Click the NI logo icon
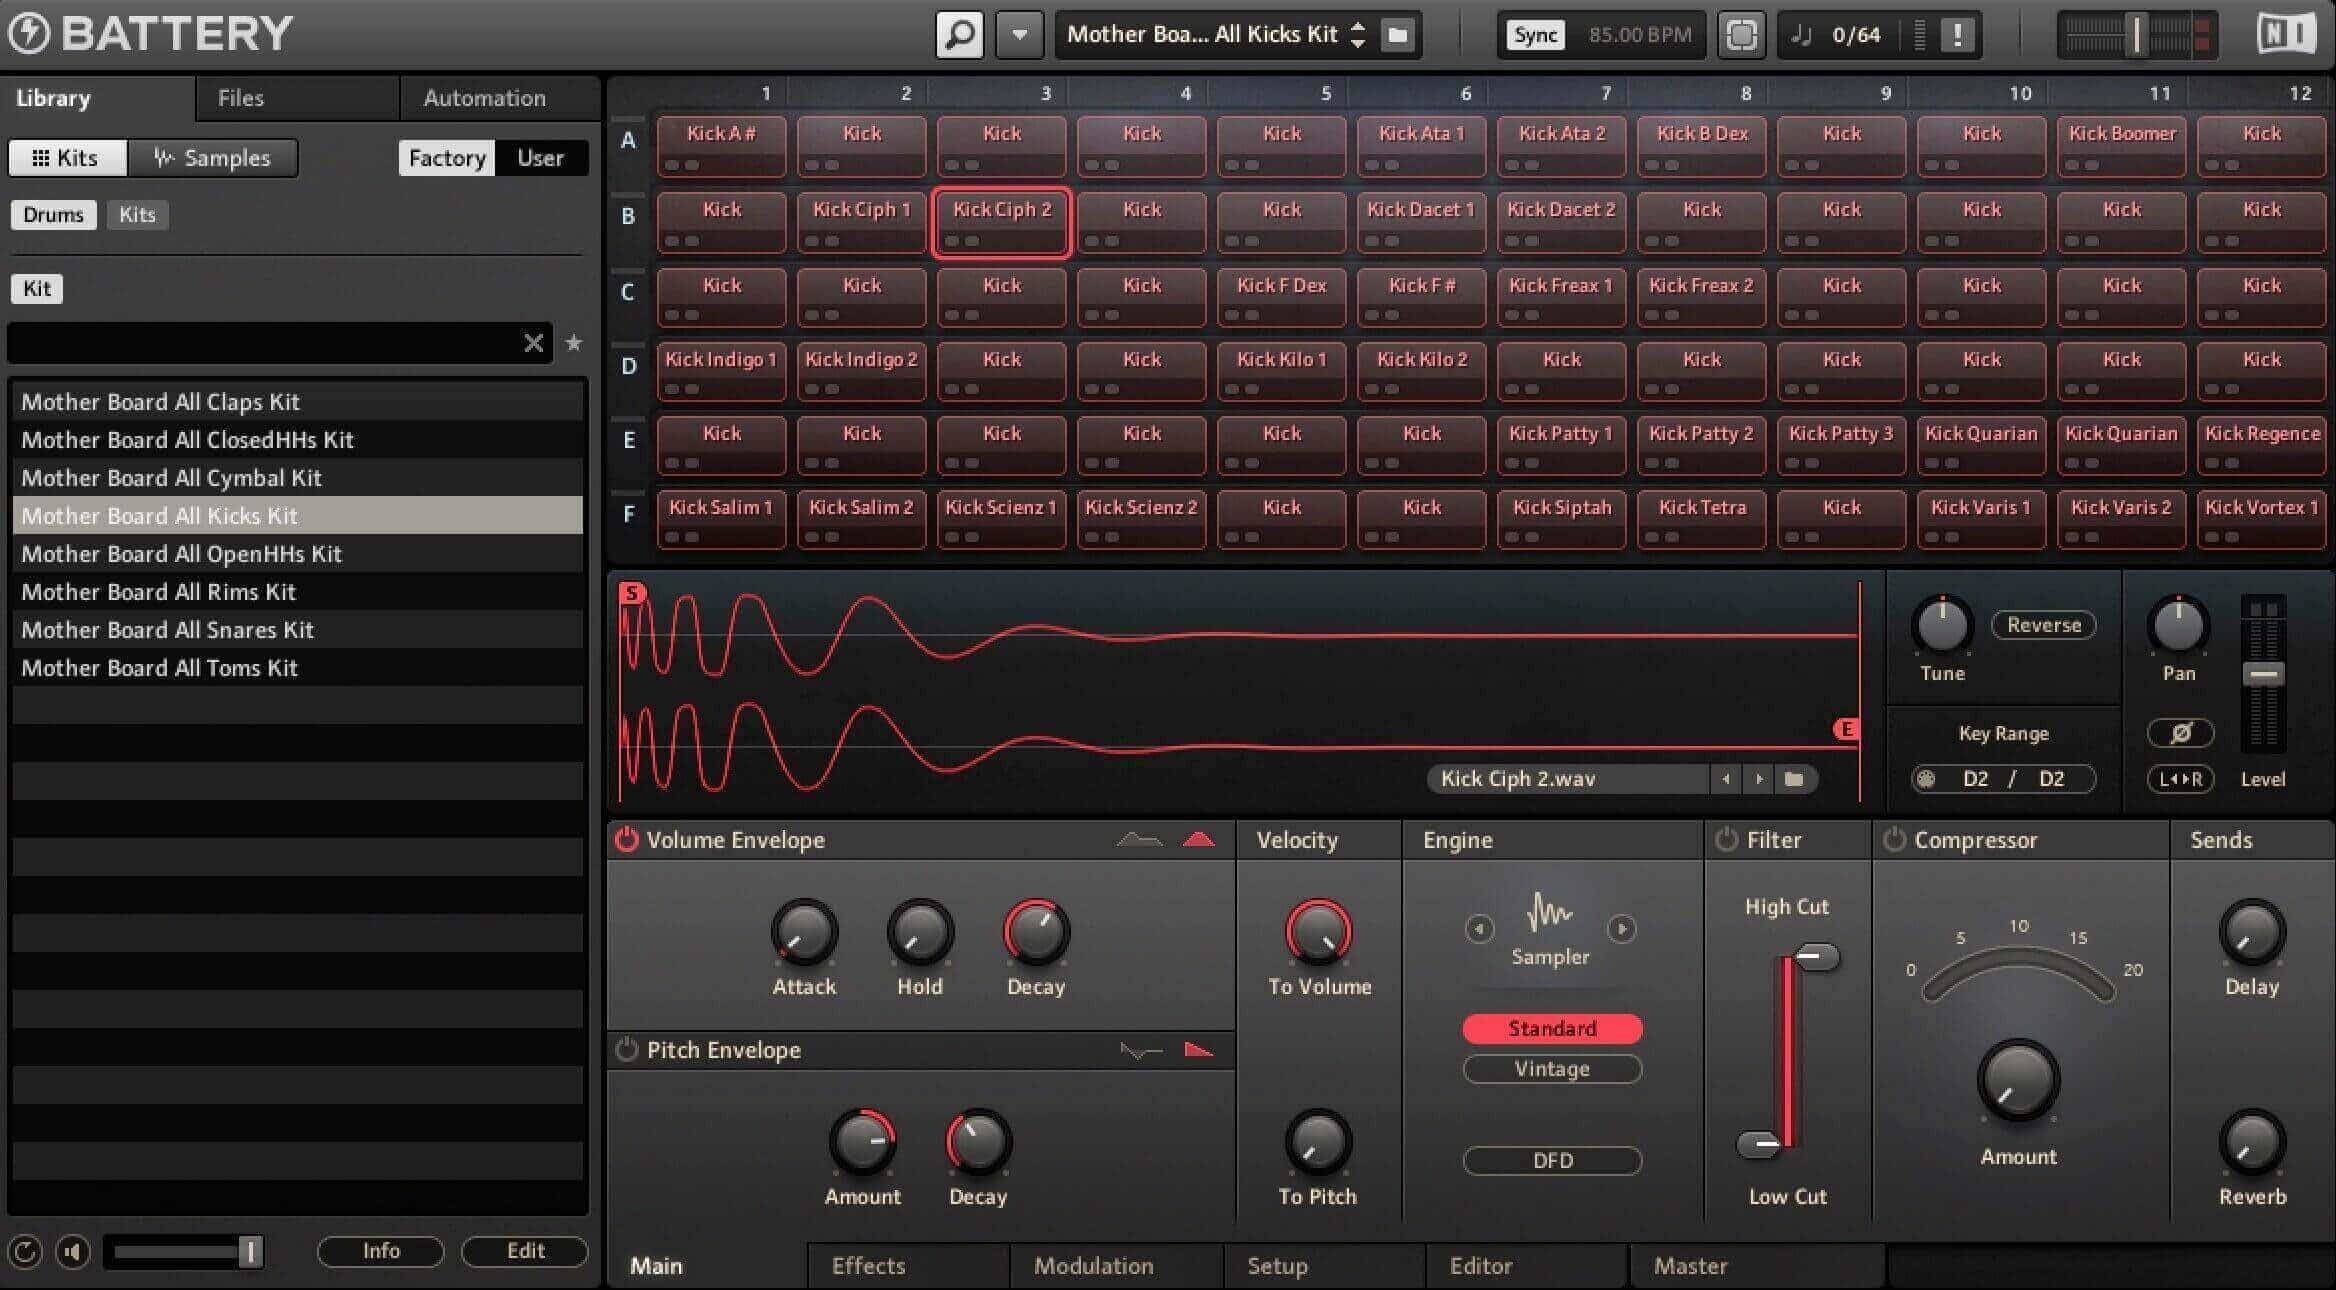 point(2286,34)
